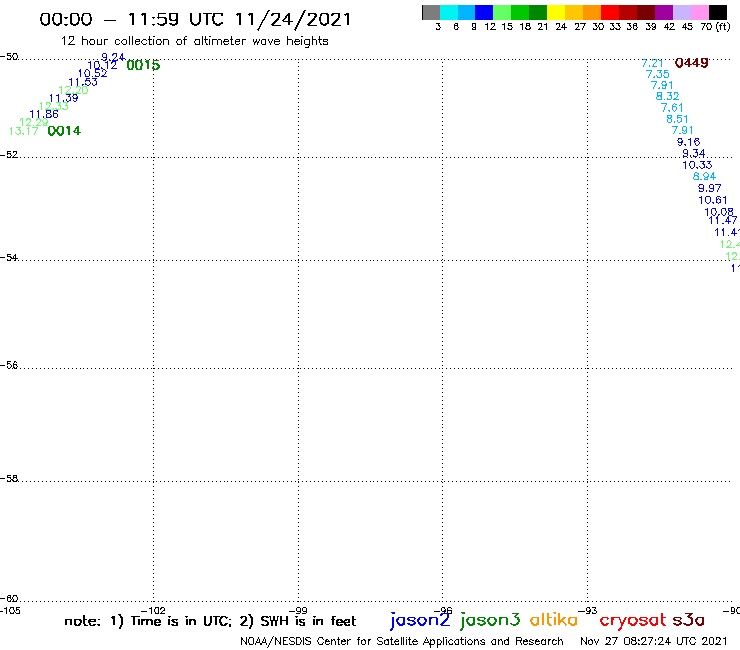740x650 pixels.
Task: Click the -93 longitude axis label
Action: (x=587, y=611)
